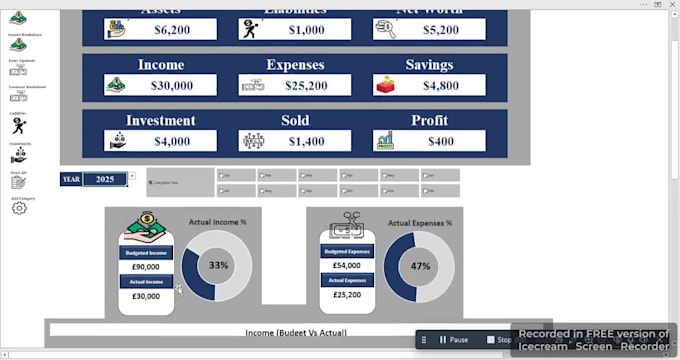Click the Sold card network icon

254,141
